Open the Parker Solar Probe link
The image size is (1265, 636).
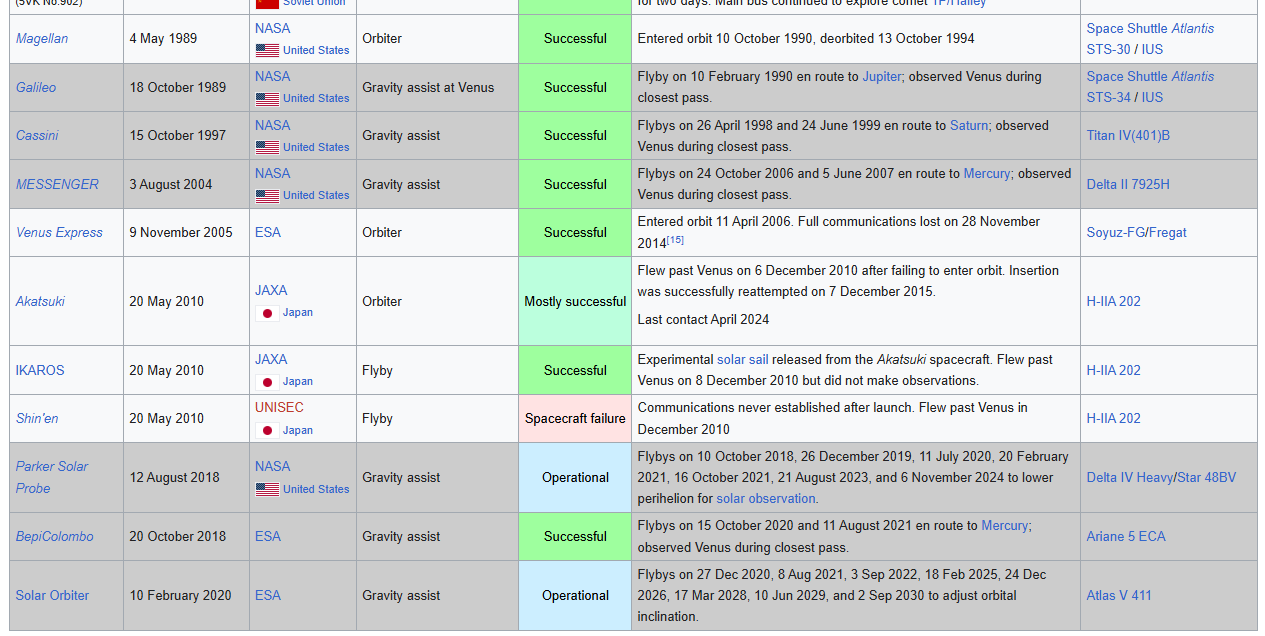[52, 477]
